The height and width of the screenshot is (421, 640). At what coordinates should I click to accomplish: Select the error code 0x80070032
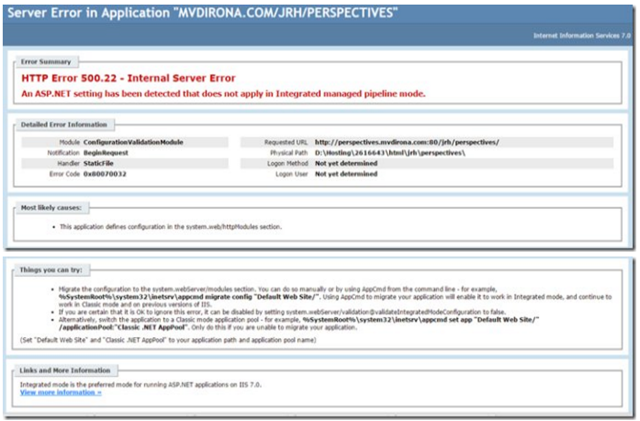(x=107, y=172)
